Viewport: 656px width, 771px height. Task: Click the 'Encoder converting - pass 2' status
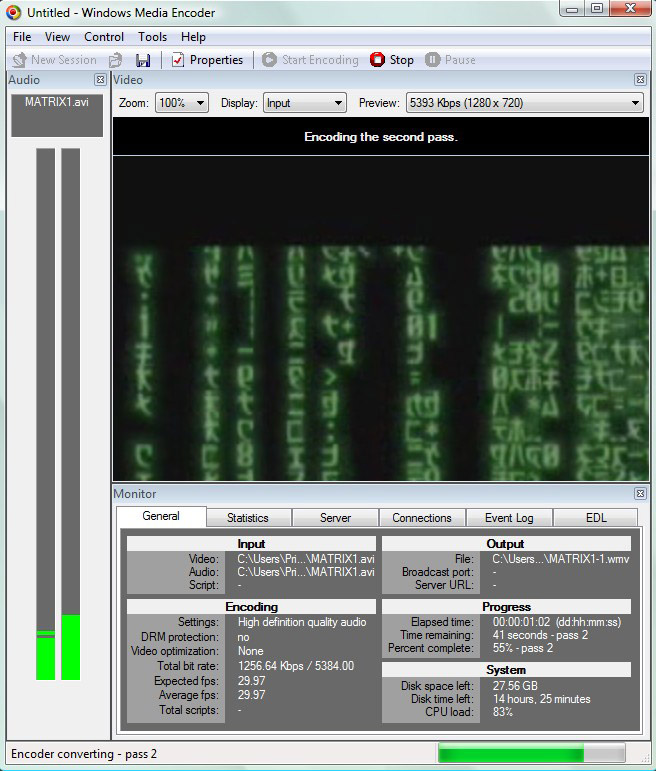point(84,754)
